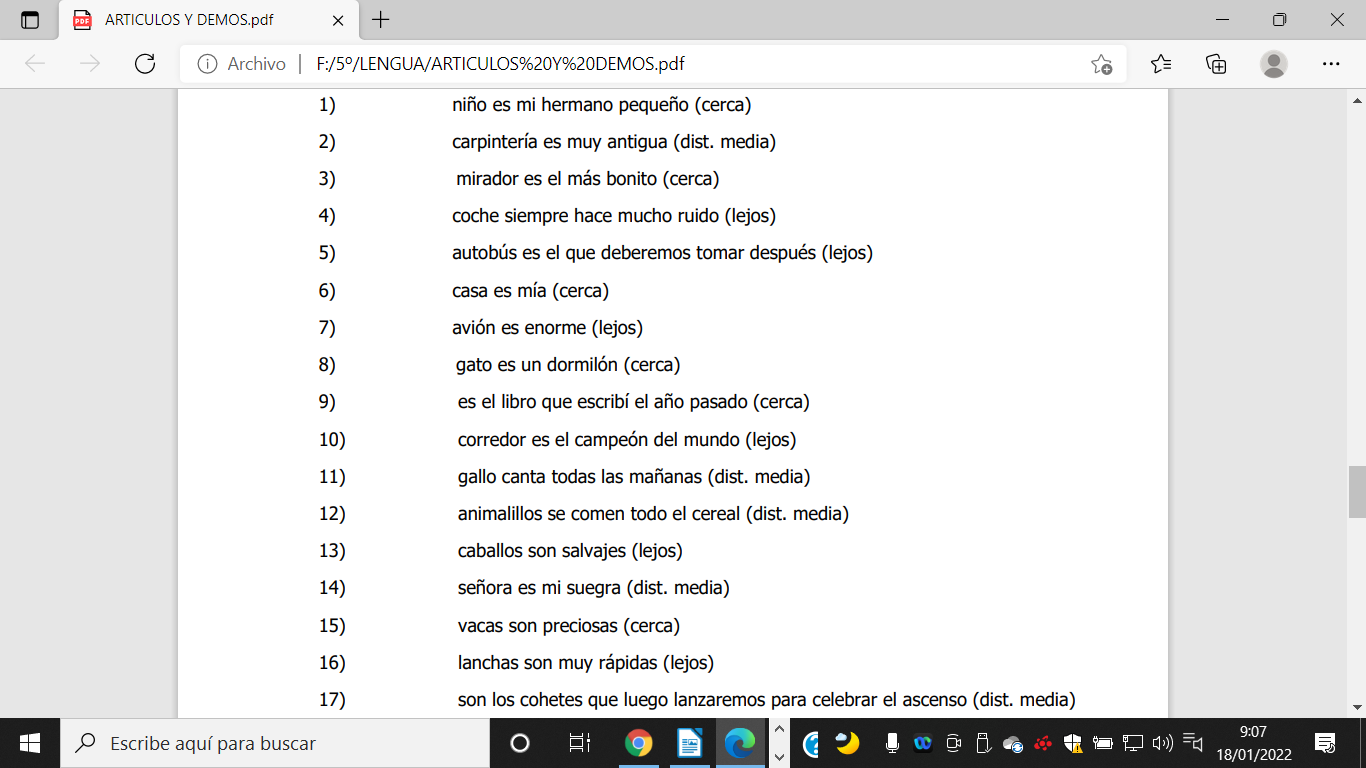Open a new browser tab

[x=381, y=20]
